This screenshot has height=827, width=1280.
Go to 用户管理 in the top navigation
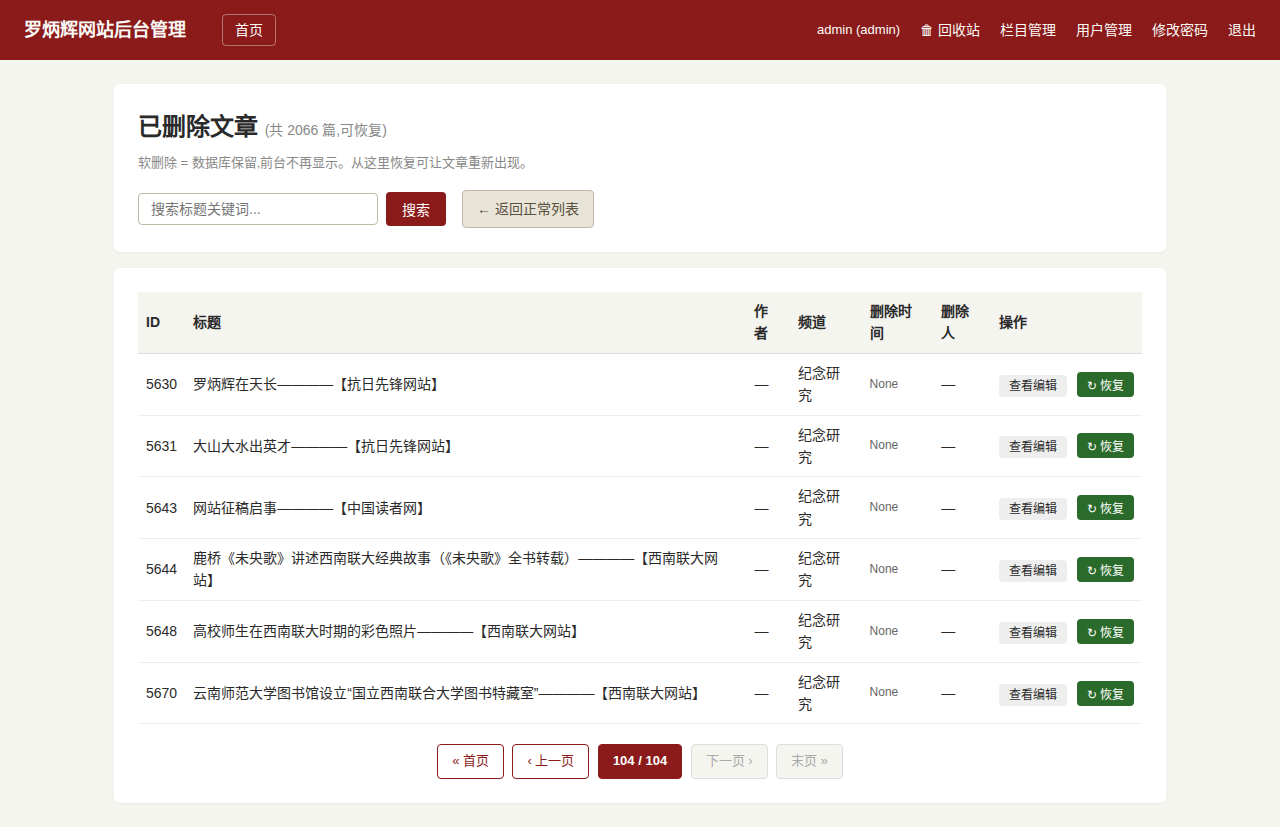(x=1104, y=30)
